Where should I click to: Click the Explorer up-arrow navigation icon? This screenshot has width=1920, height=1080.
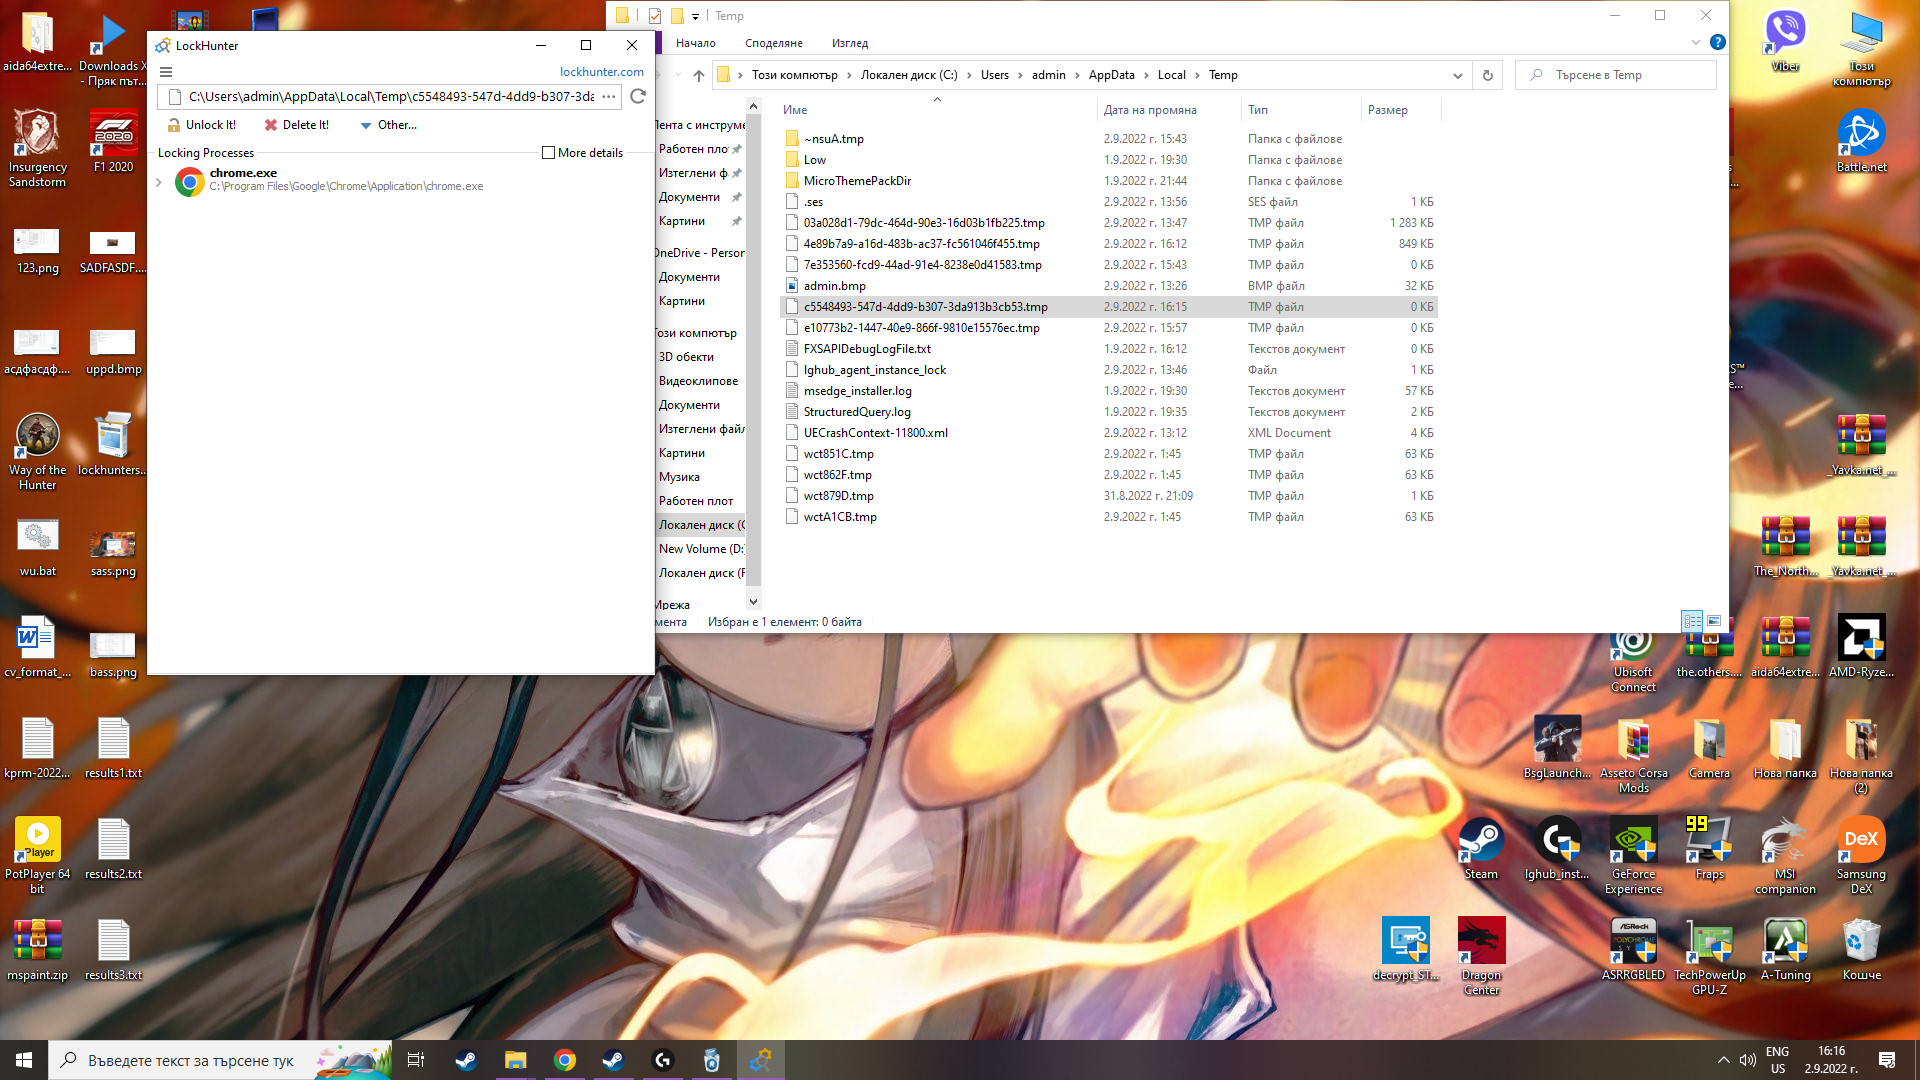point(699,75)
